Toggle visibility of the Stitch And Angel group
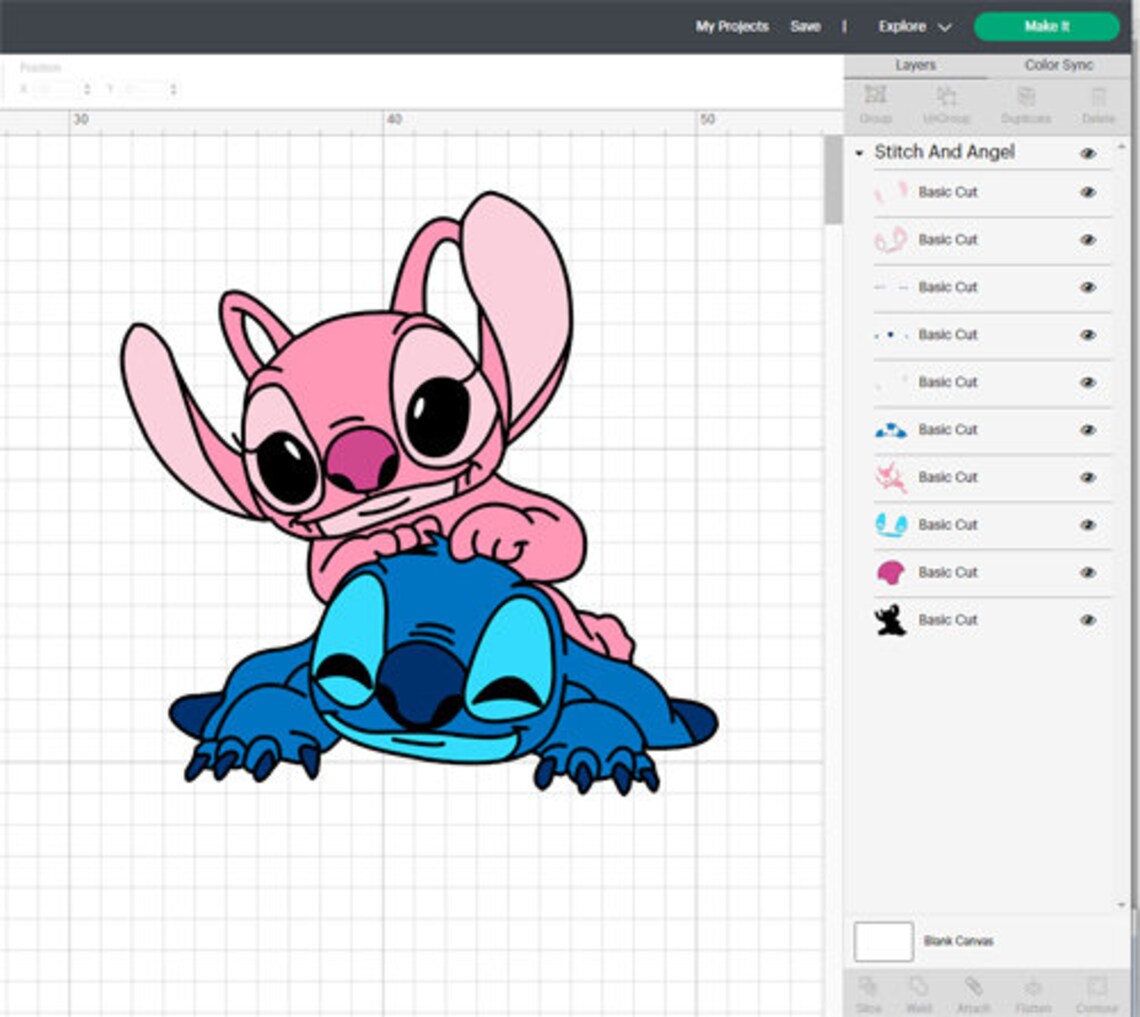 pos(1086,153)
